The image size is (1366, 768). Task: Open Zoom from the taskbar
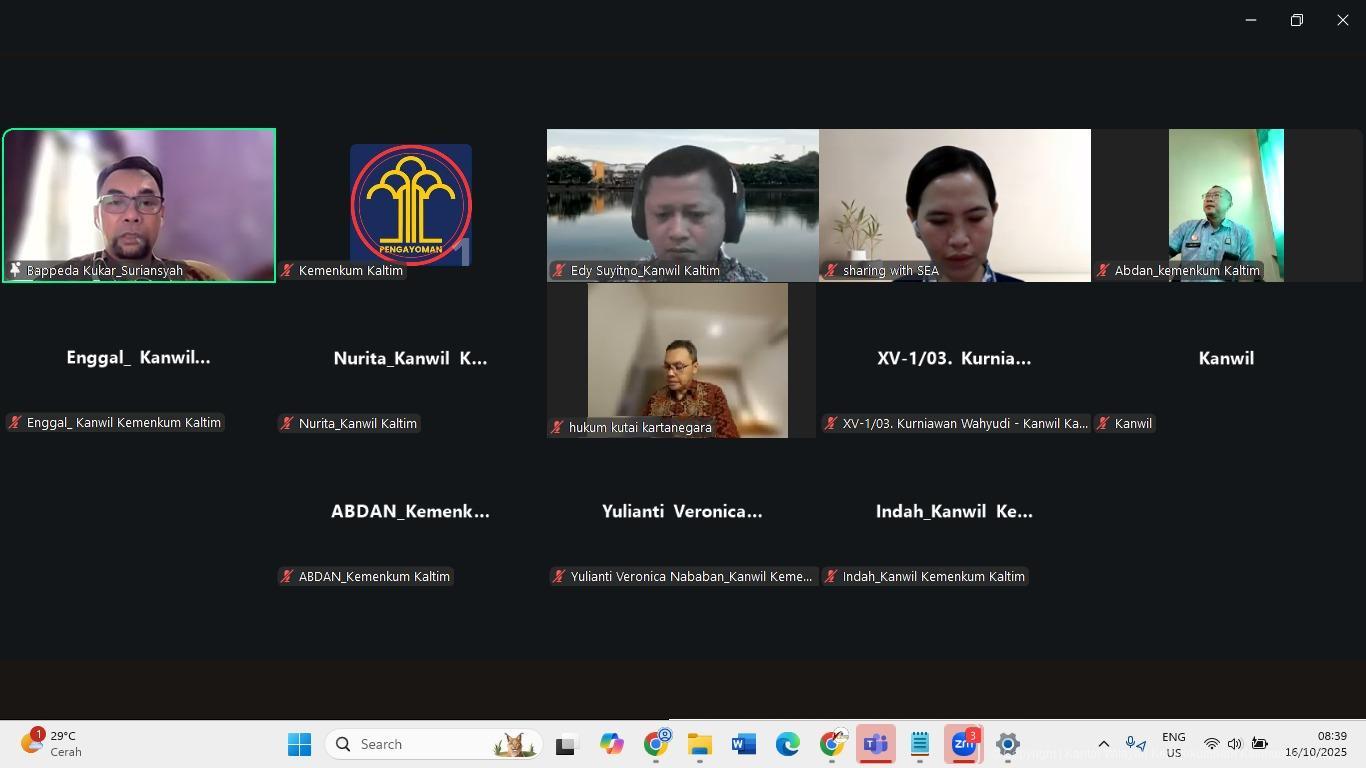pos(963,744)
